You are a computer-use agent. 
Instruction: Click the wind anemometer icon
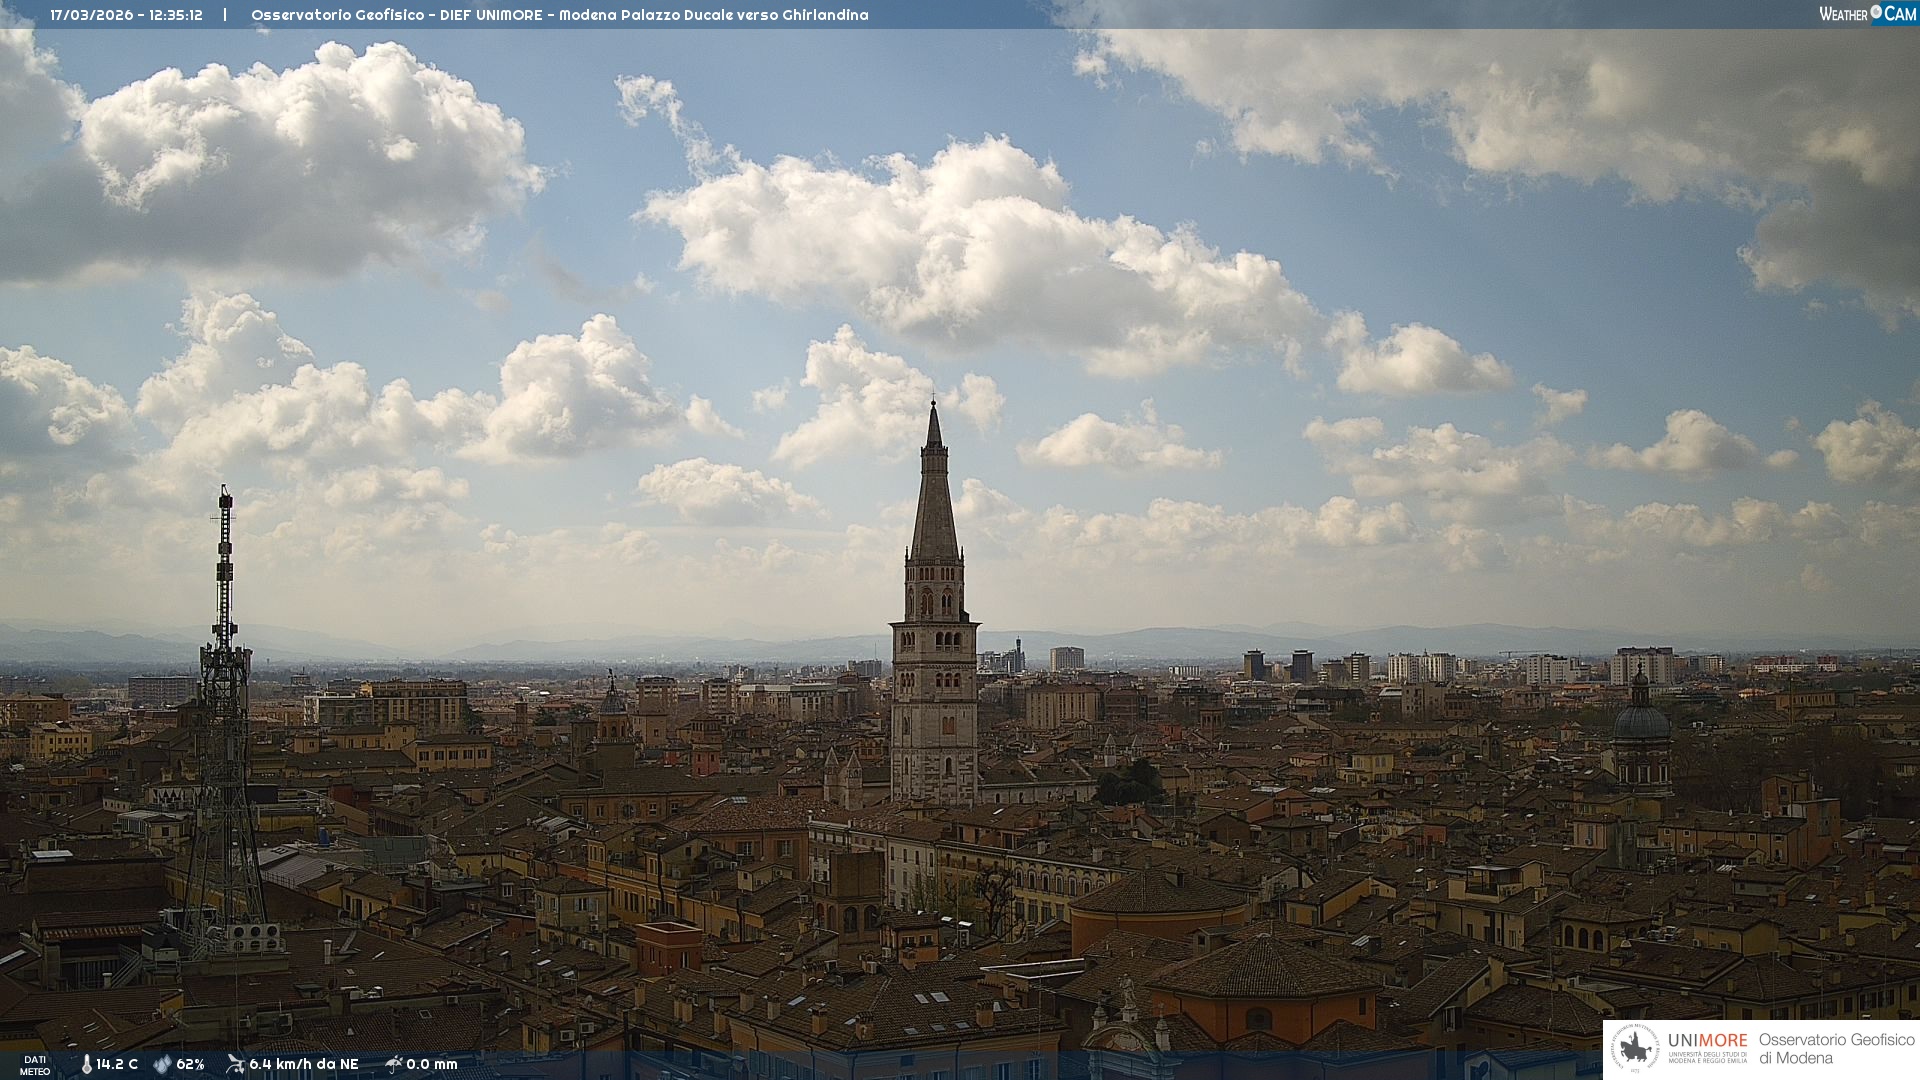pos(235,1064)
